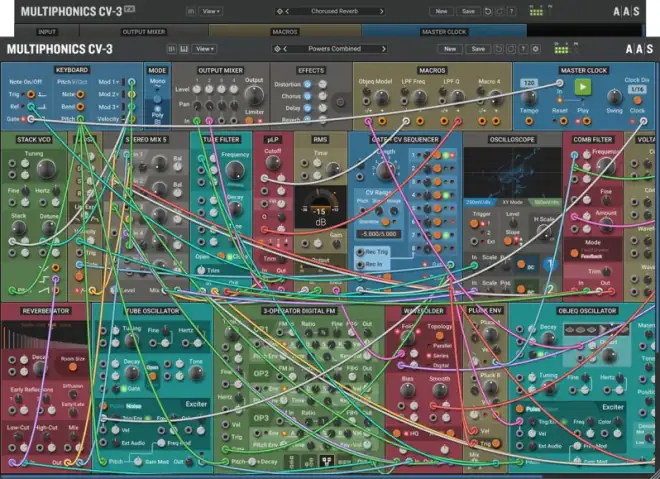This screenshot has width=660, height=479.
Task: Click the Tube Filter Frequency knob
Action: [235, 170]
